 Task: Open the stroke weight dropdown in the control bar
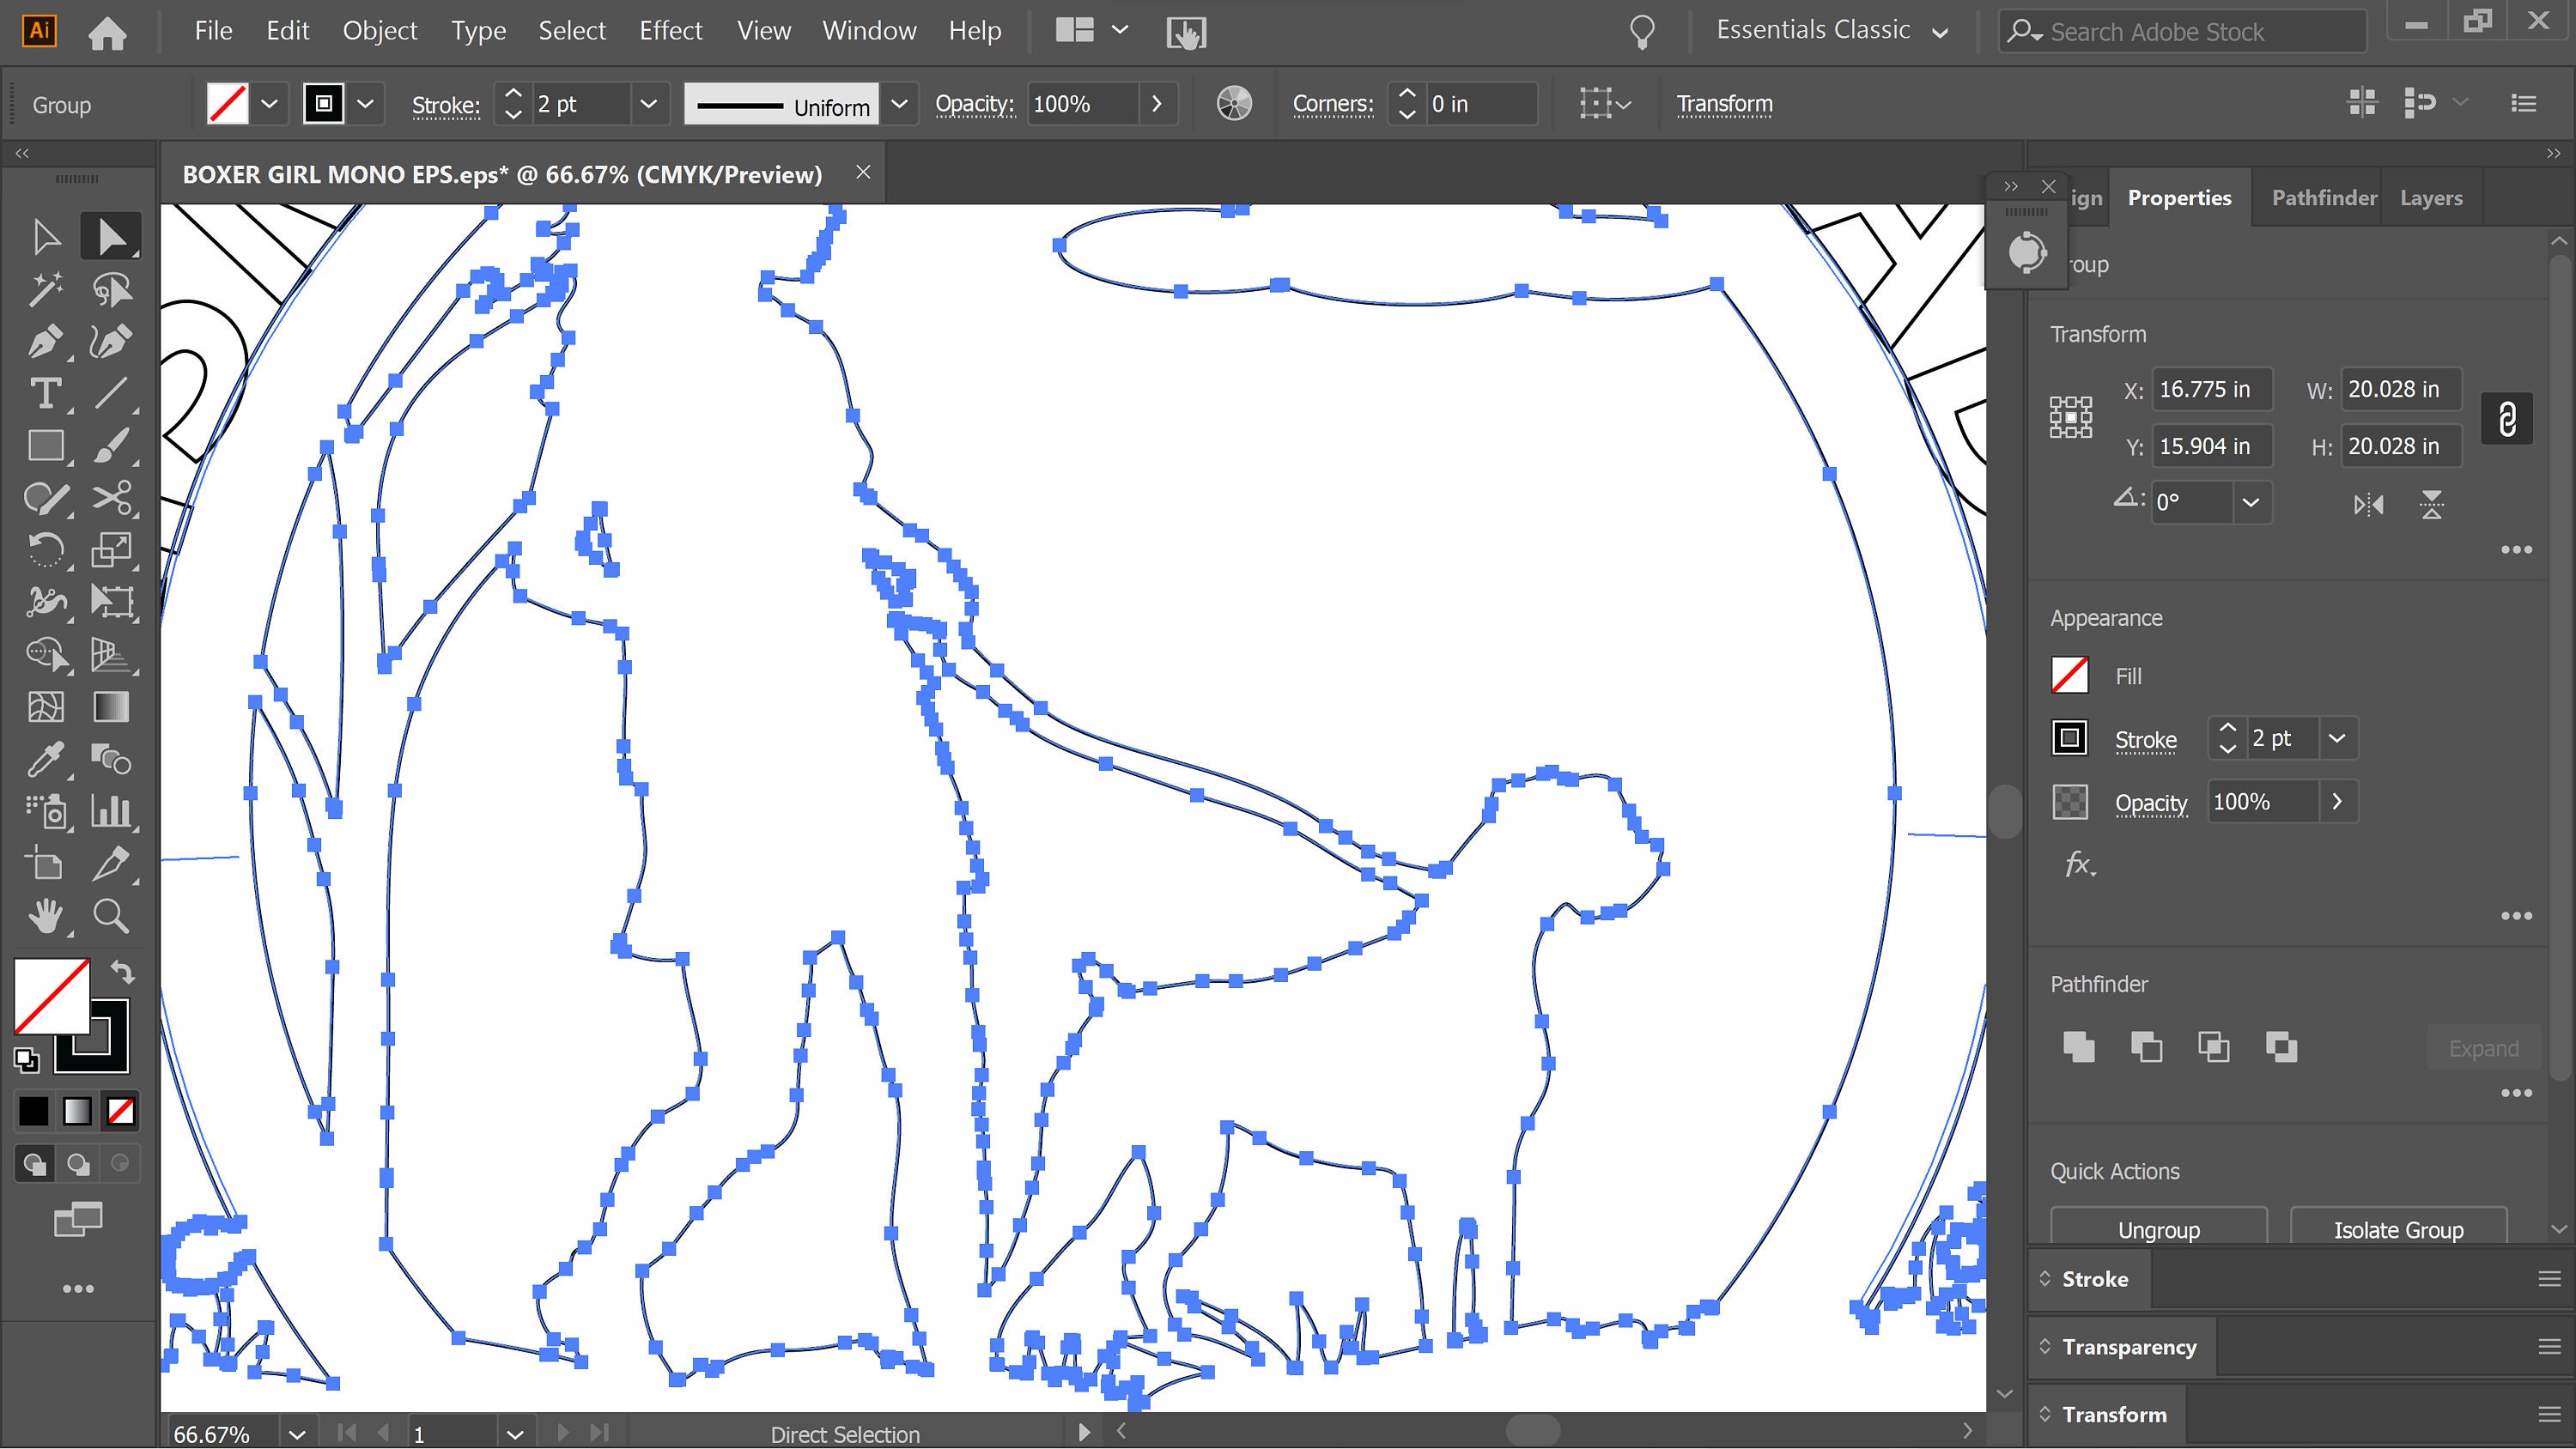tap(649, 103)
